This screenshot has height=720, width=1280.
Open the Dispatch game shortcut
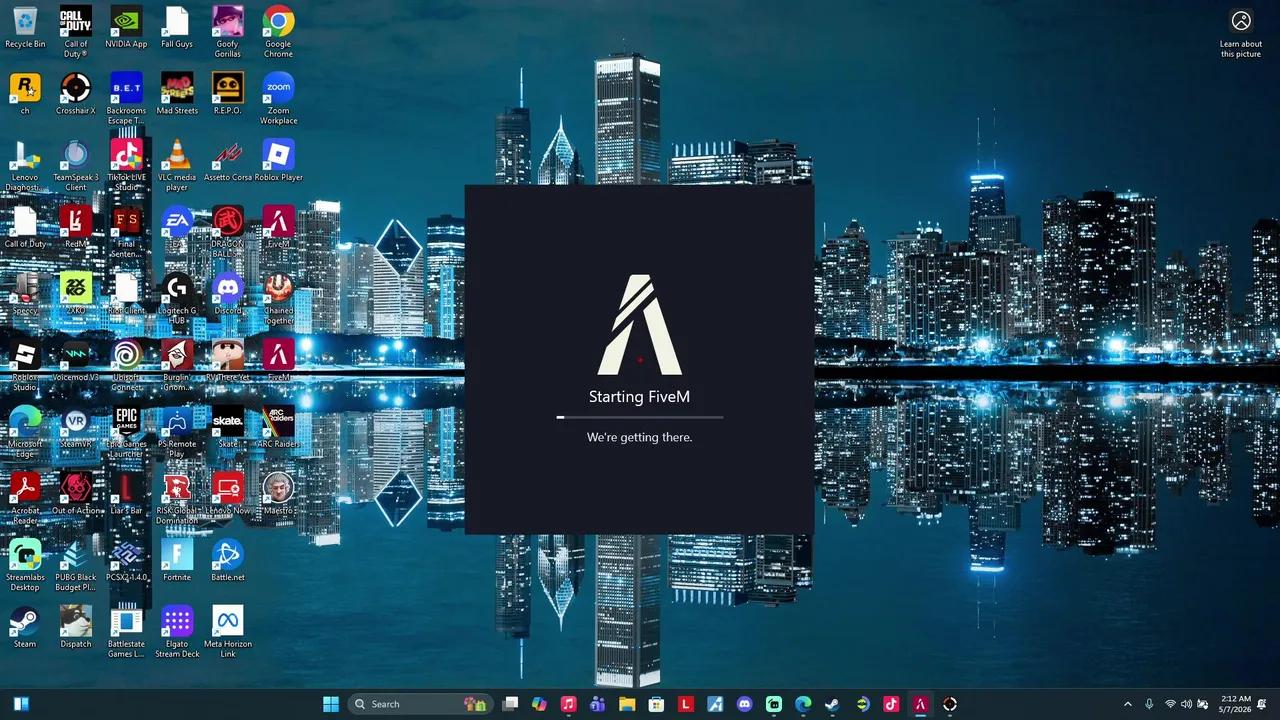(76, 627)
